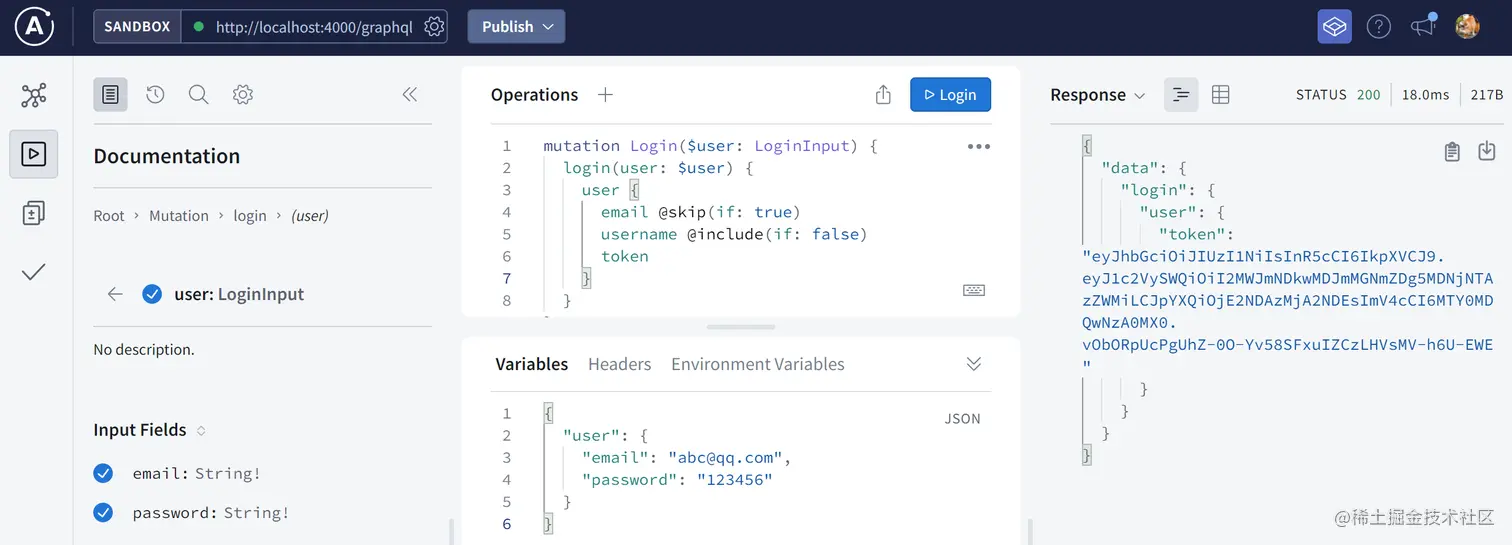Uncheck the email: String! field

103,473
